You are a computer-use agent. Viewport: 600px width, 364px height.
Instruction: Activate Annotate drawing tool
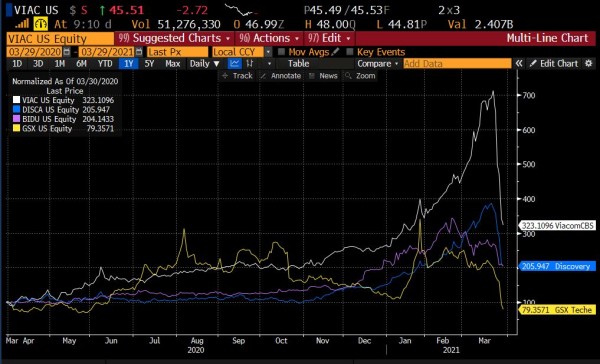click(x=280, y=76)
